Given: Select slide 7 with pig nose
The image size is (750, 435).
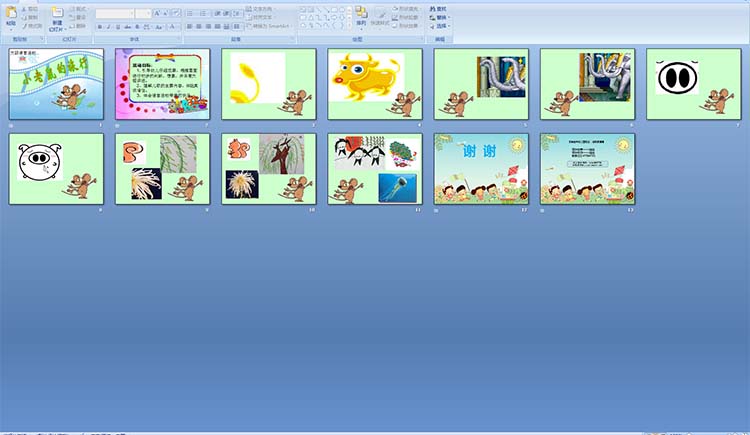Looking at the screenshot, I should 694,84.
